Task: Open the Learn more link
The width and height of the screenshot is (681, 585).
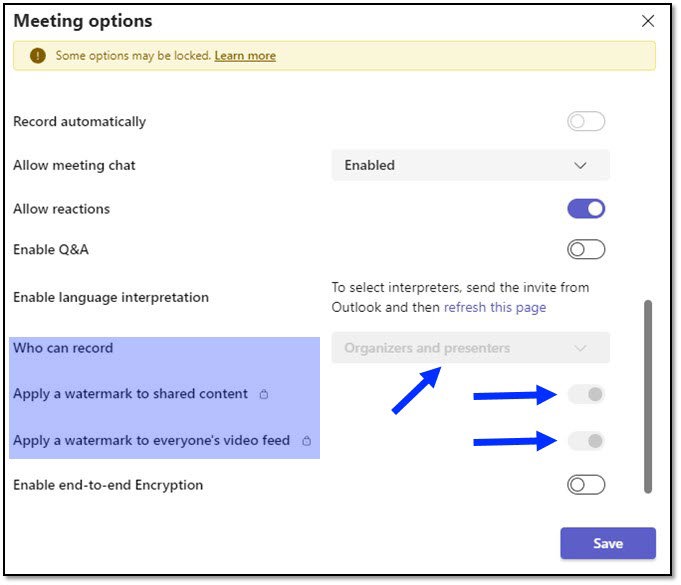Action: click(x=245, y=56)
